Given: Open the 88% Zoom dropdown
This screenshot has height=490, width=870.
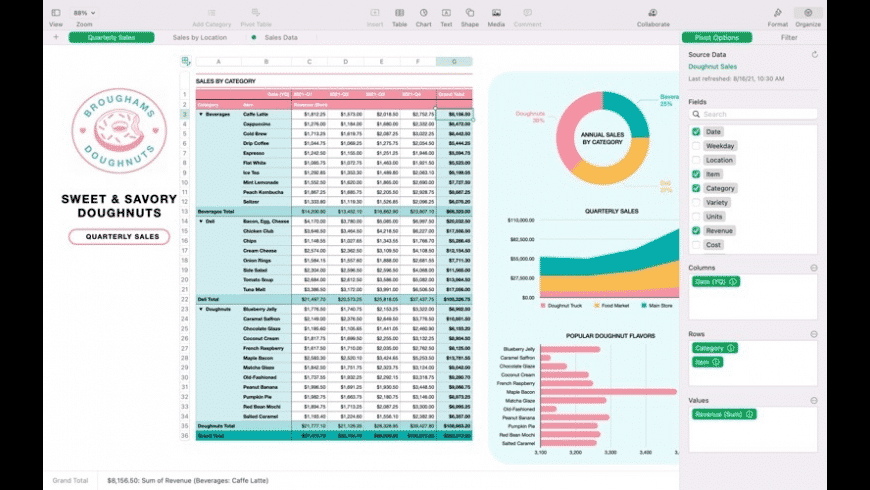Looking at the screenshot, I should (x=84, y=13).
